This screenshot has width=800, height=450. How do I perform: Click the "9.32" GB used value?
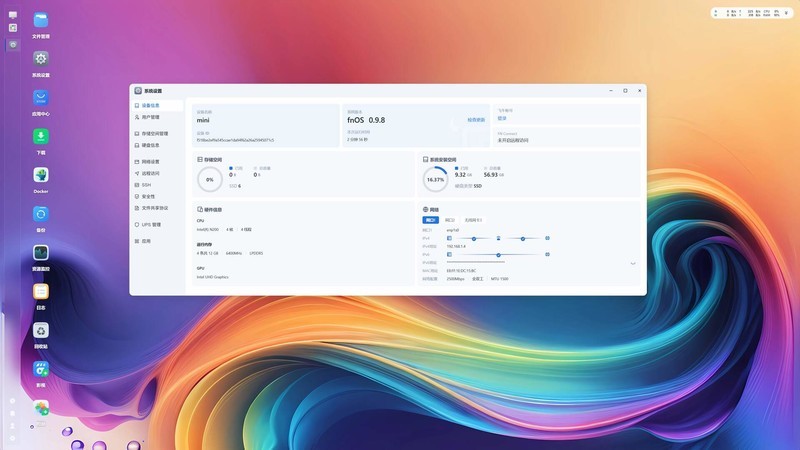(x=460, y=175)
